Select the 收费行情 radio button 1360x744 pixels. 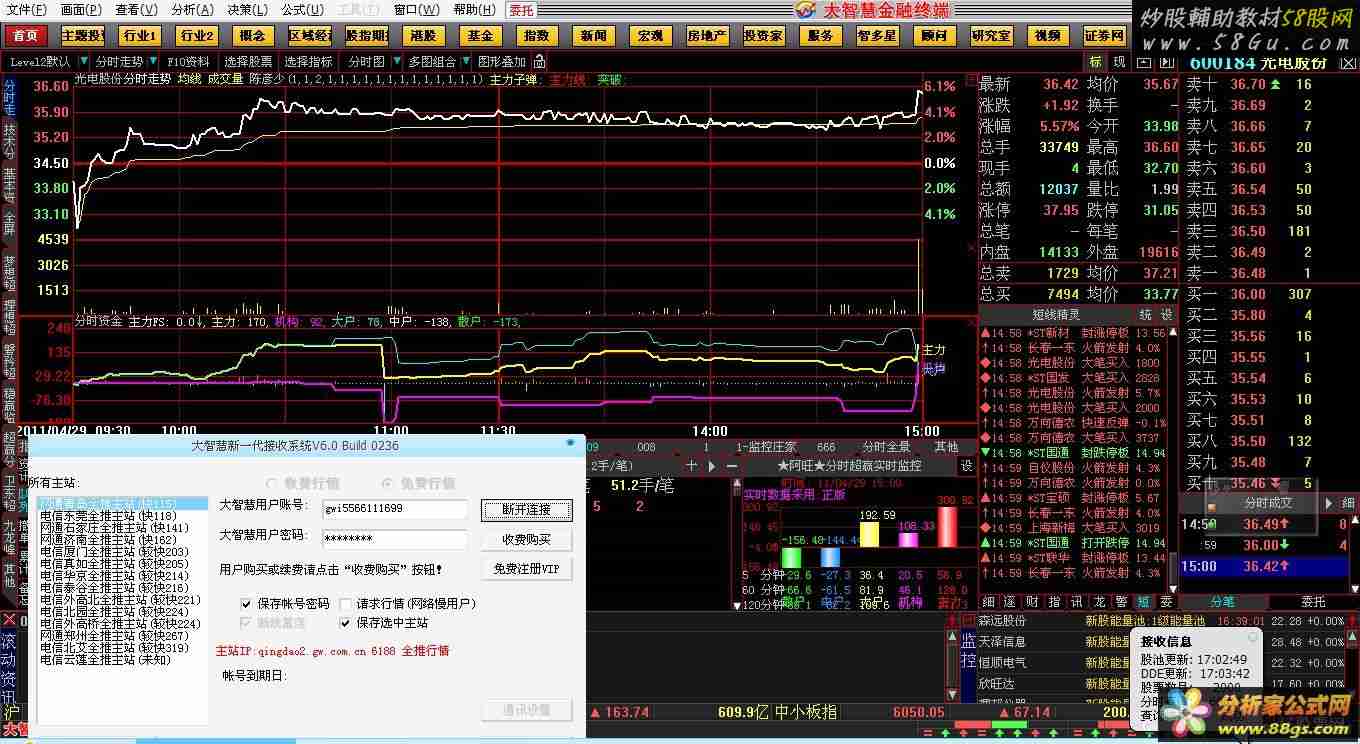tap(272, 483)
